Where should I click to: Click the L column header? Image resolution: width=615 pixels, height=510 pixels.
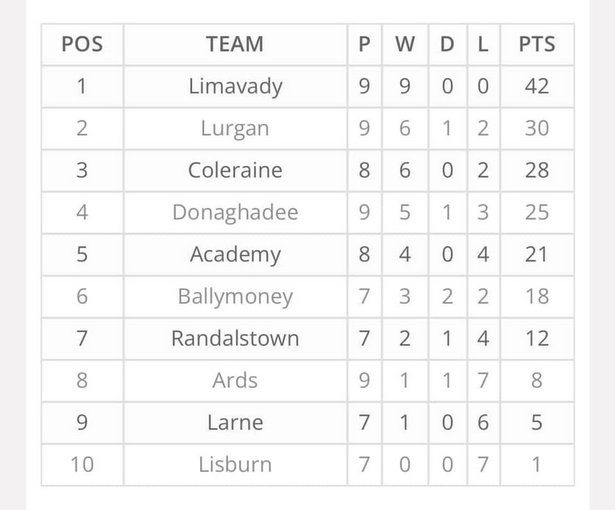pos(483,44)
